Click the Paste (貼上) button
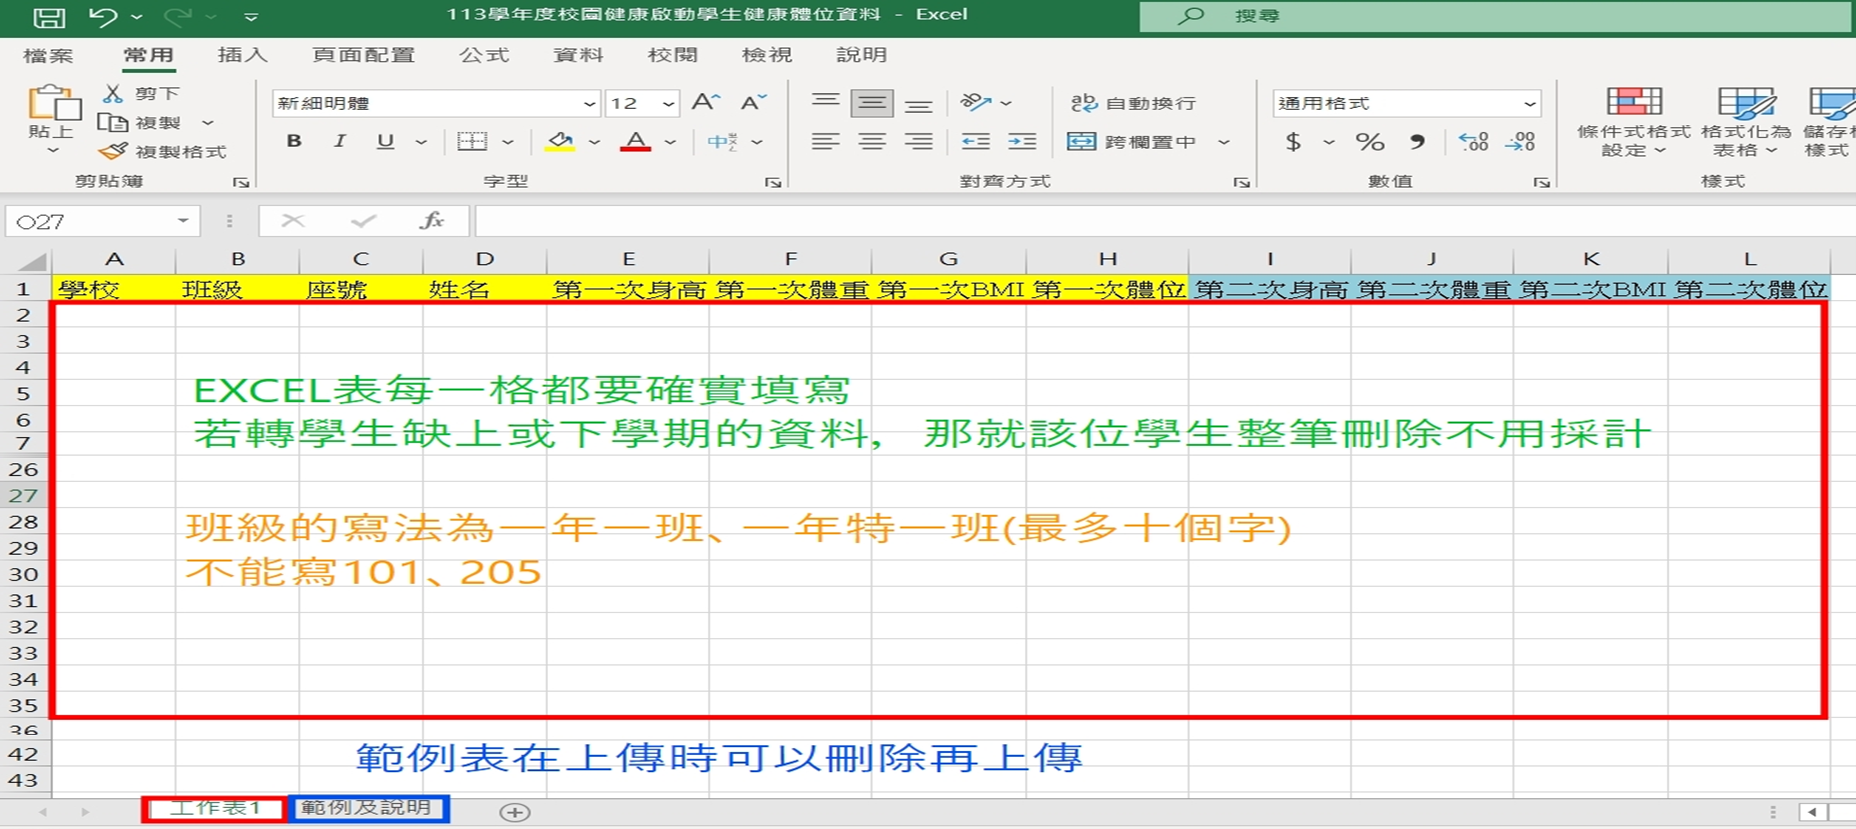Viewport: 1856px width, 829px height. click(x=51, y=112)
